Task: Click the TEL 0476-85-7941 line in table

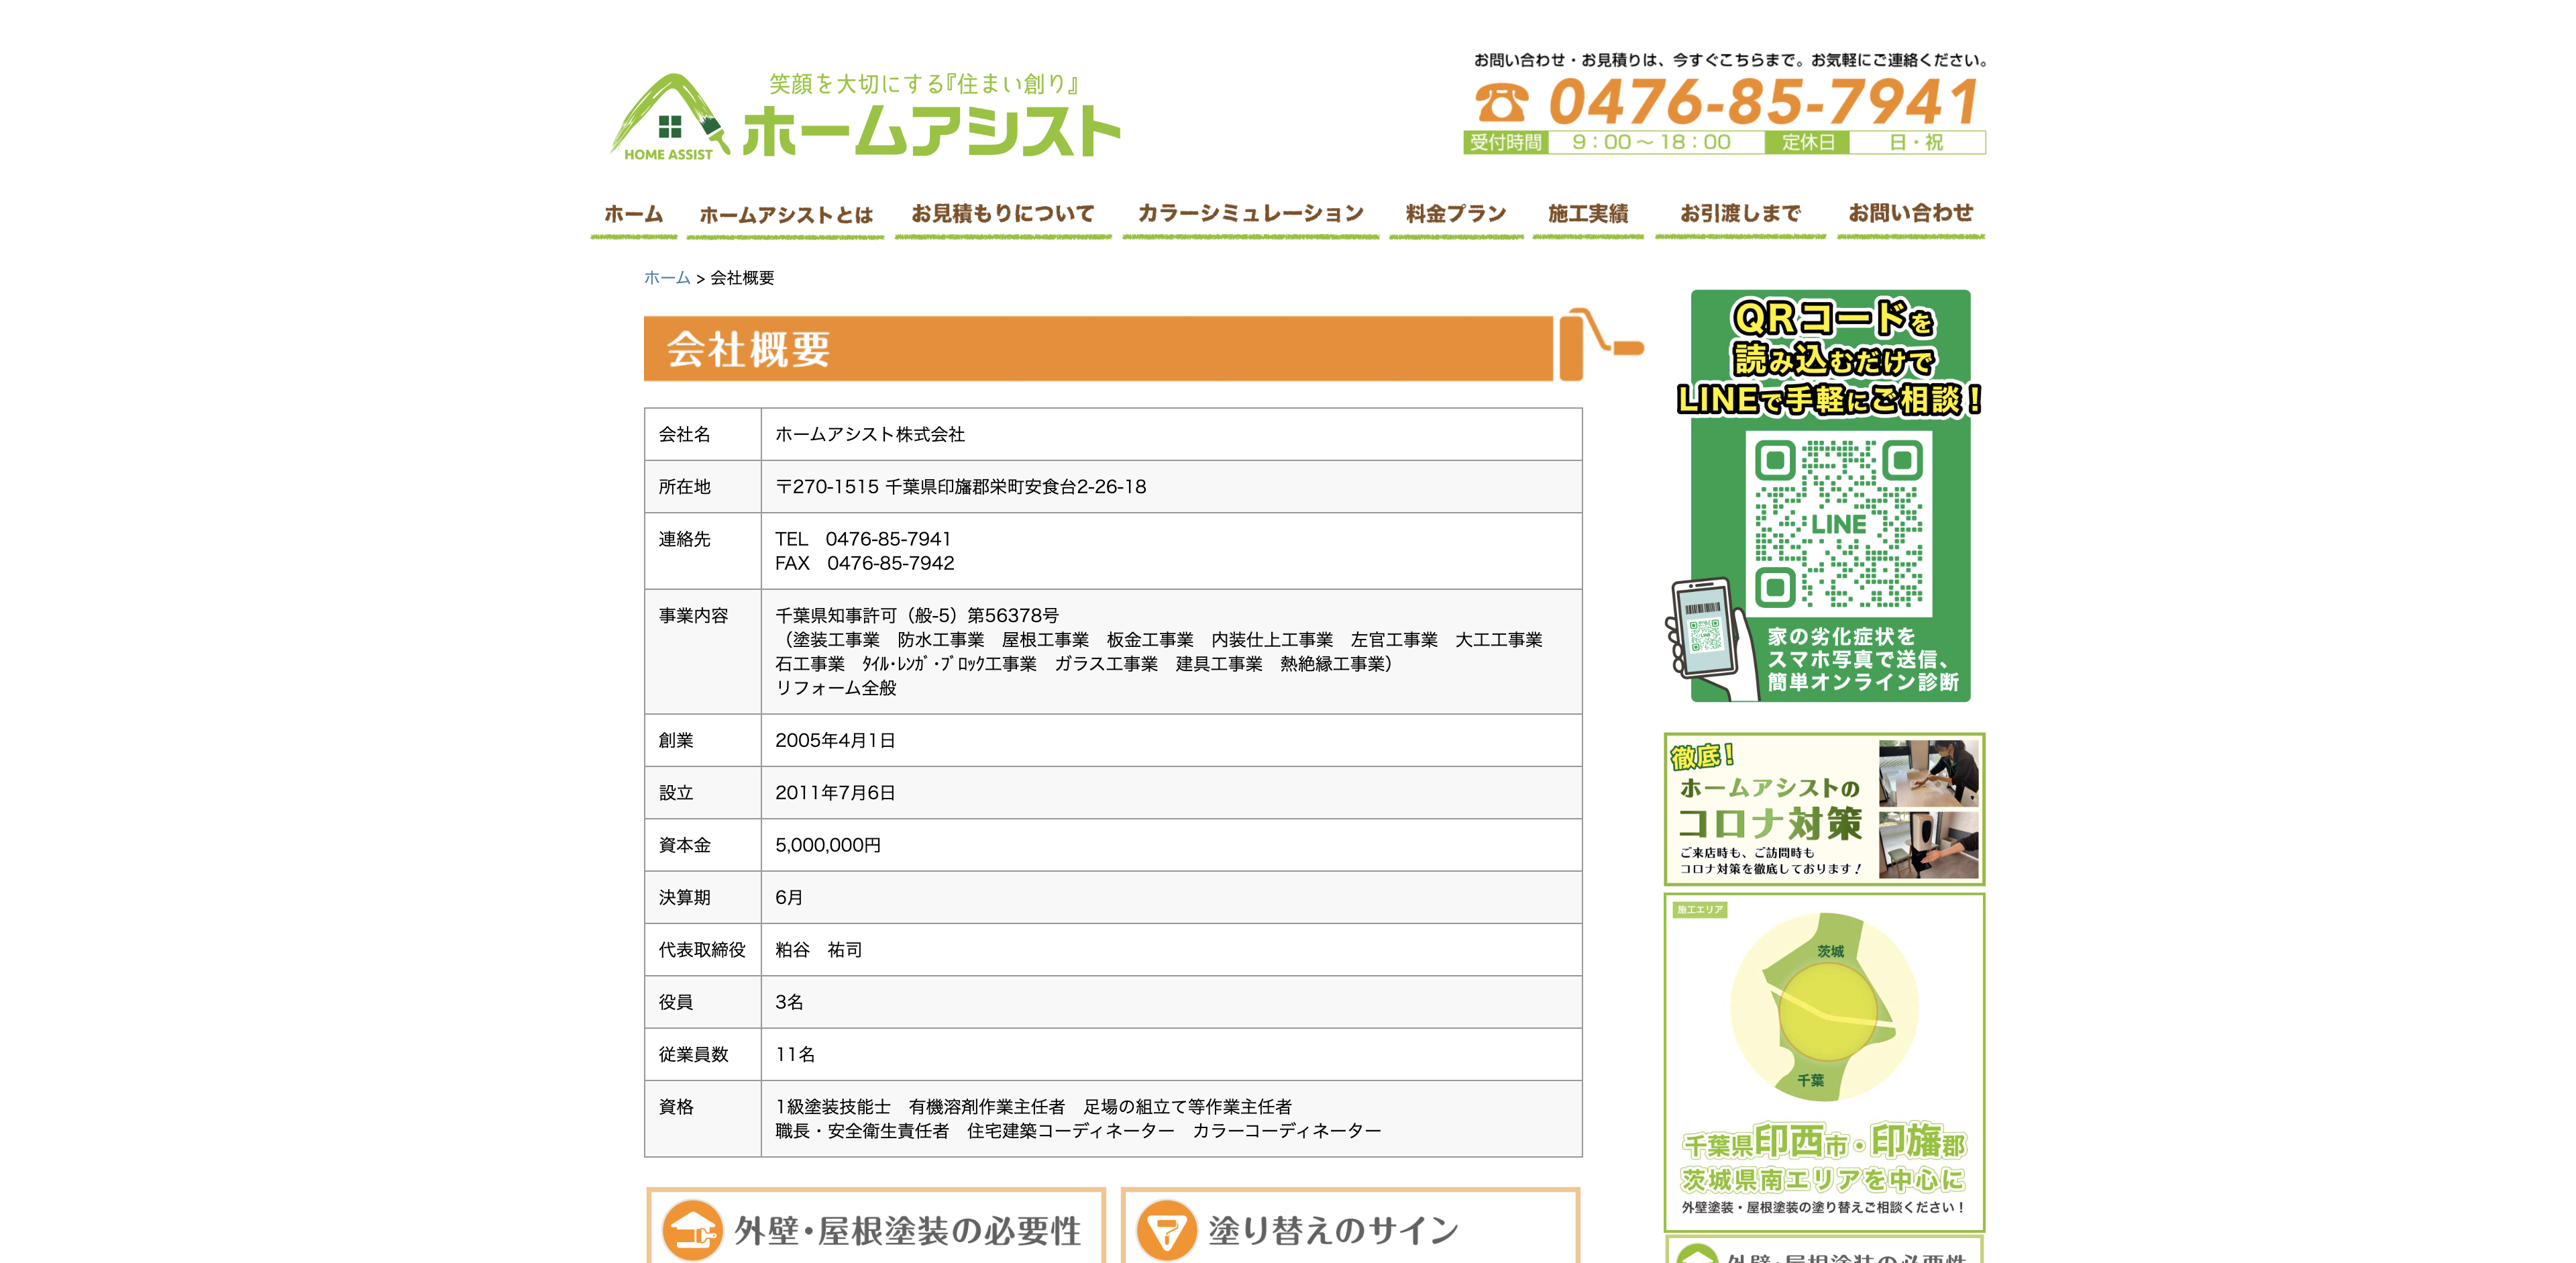Action: tap(863, 539)
